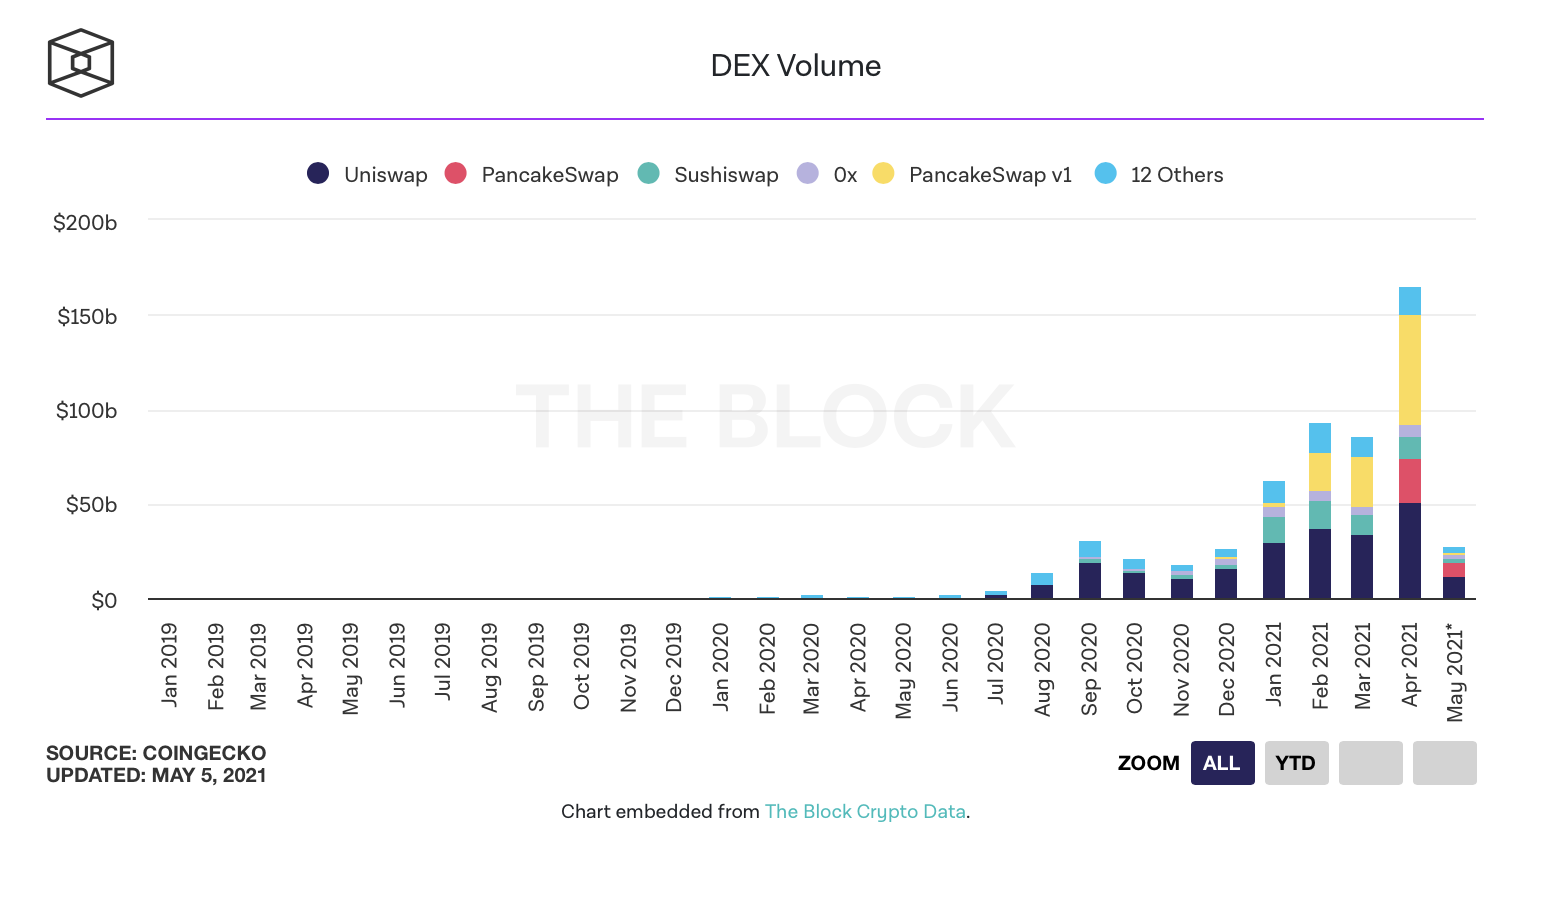This screenshot has height=898, width=1568.
Task: Click the first blank gray zoom button
Action: click(1370, 763)
